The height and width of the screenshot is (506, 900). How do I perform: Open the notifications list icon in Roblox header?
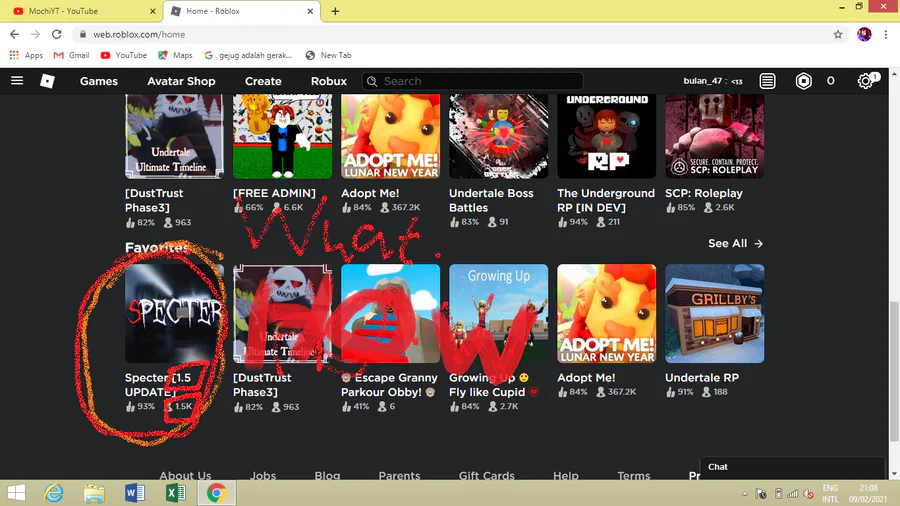point(767,81)
